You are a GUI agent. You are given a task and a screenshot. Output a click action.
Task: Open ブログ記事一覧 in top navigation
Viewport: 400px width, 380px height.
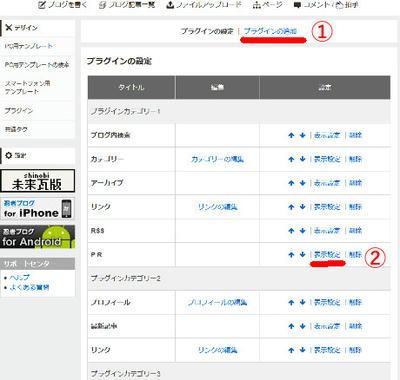[x=127, y=5]
